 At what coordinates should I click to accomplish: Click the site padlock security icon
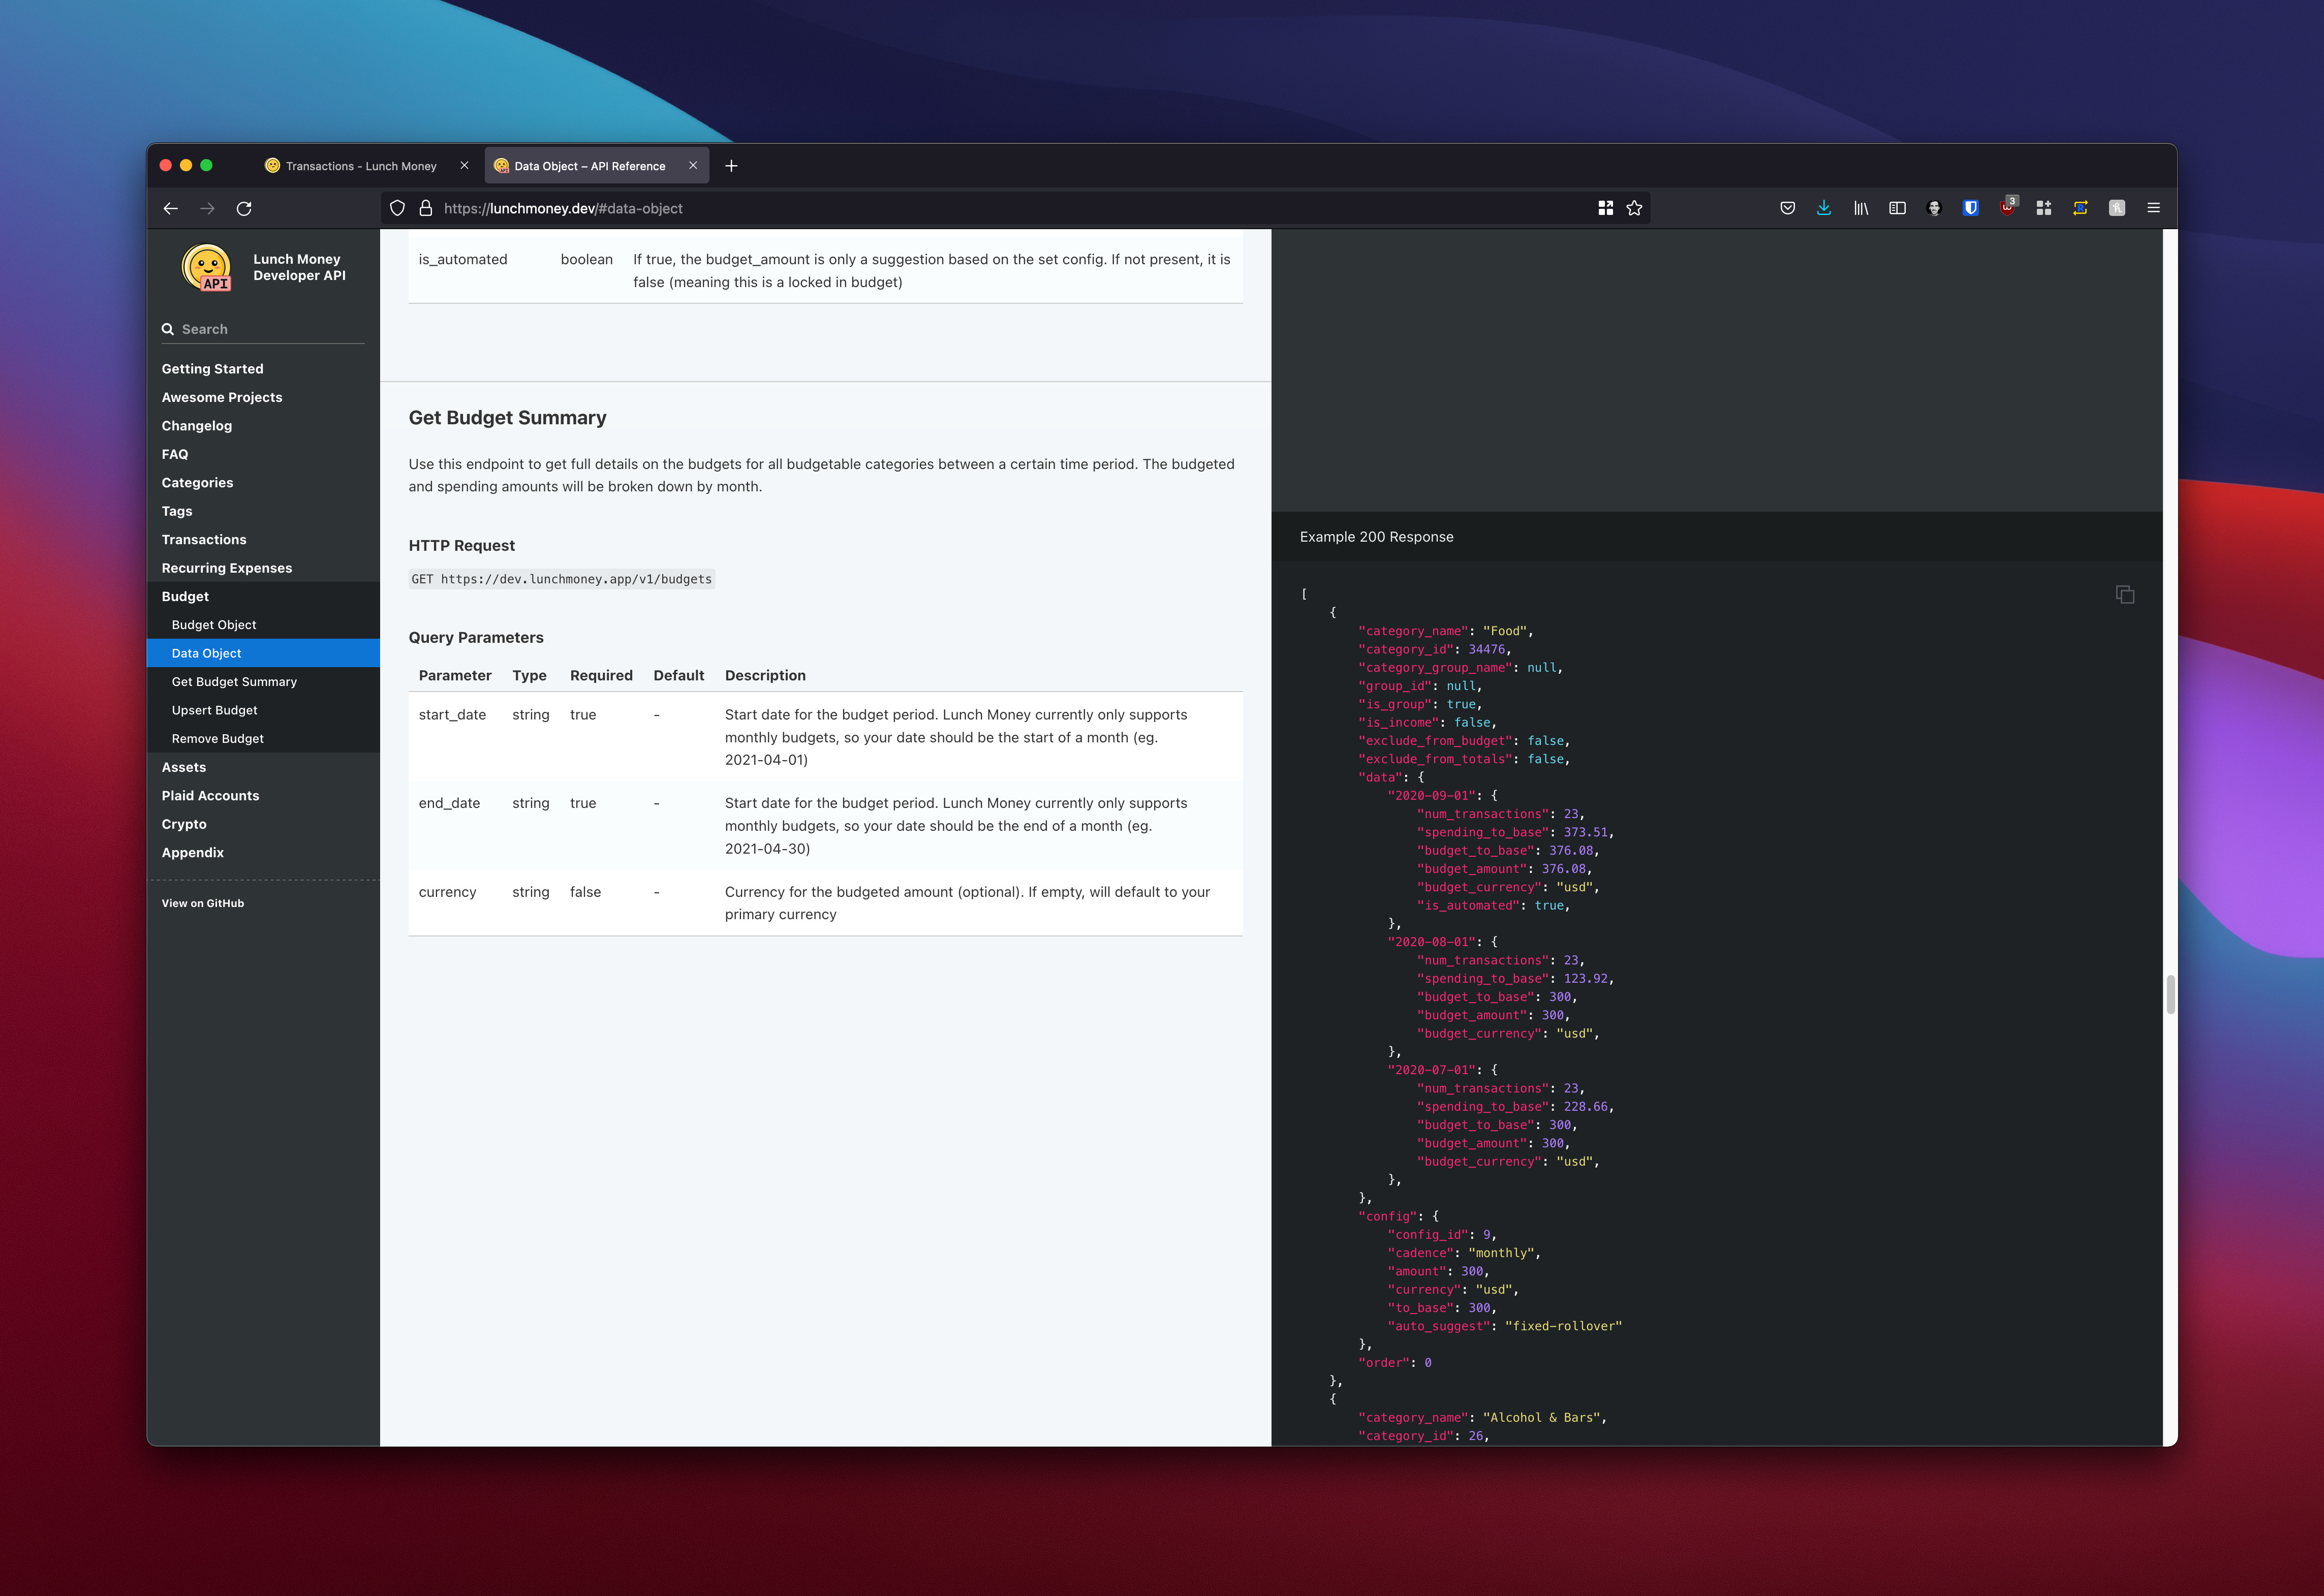[x=426, y=208]
